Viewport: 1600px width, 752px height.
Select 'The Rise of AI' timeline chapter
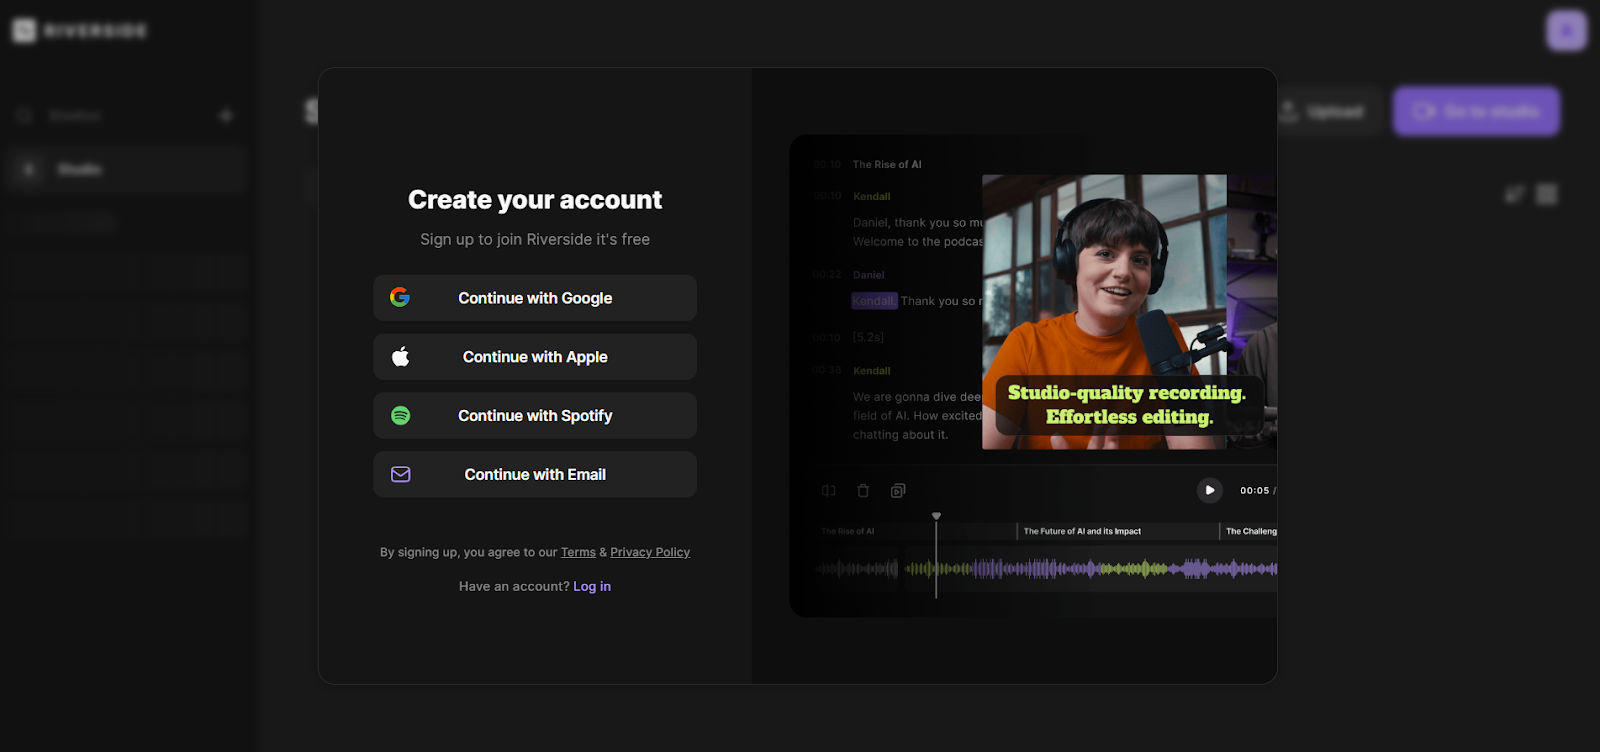[848, 532]
